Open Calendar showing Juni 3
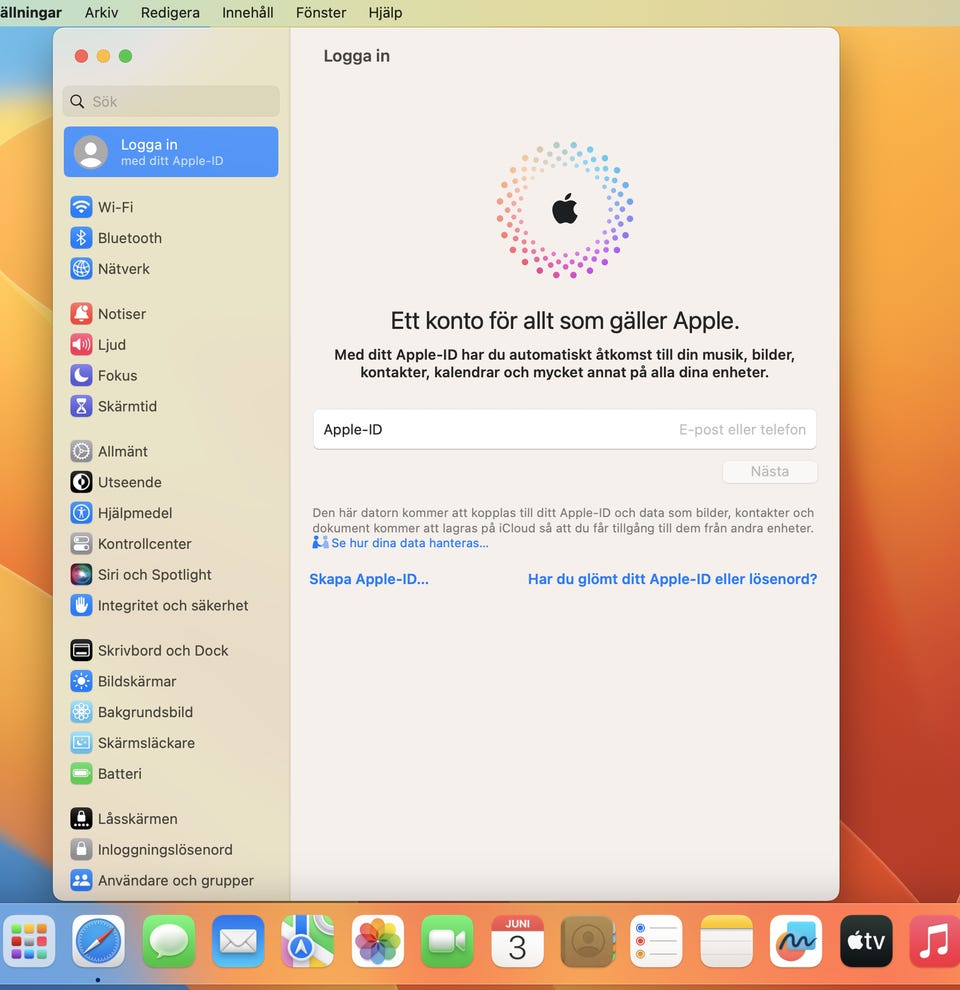 pyautogui.click(x=517, y=941)
